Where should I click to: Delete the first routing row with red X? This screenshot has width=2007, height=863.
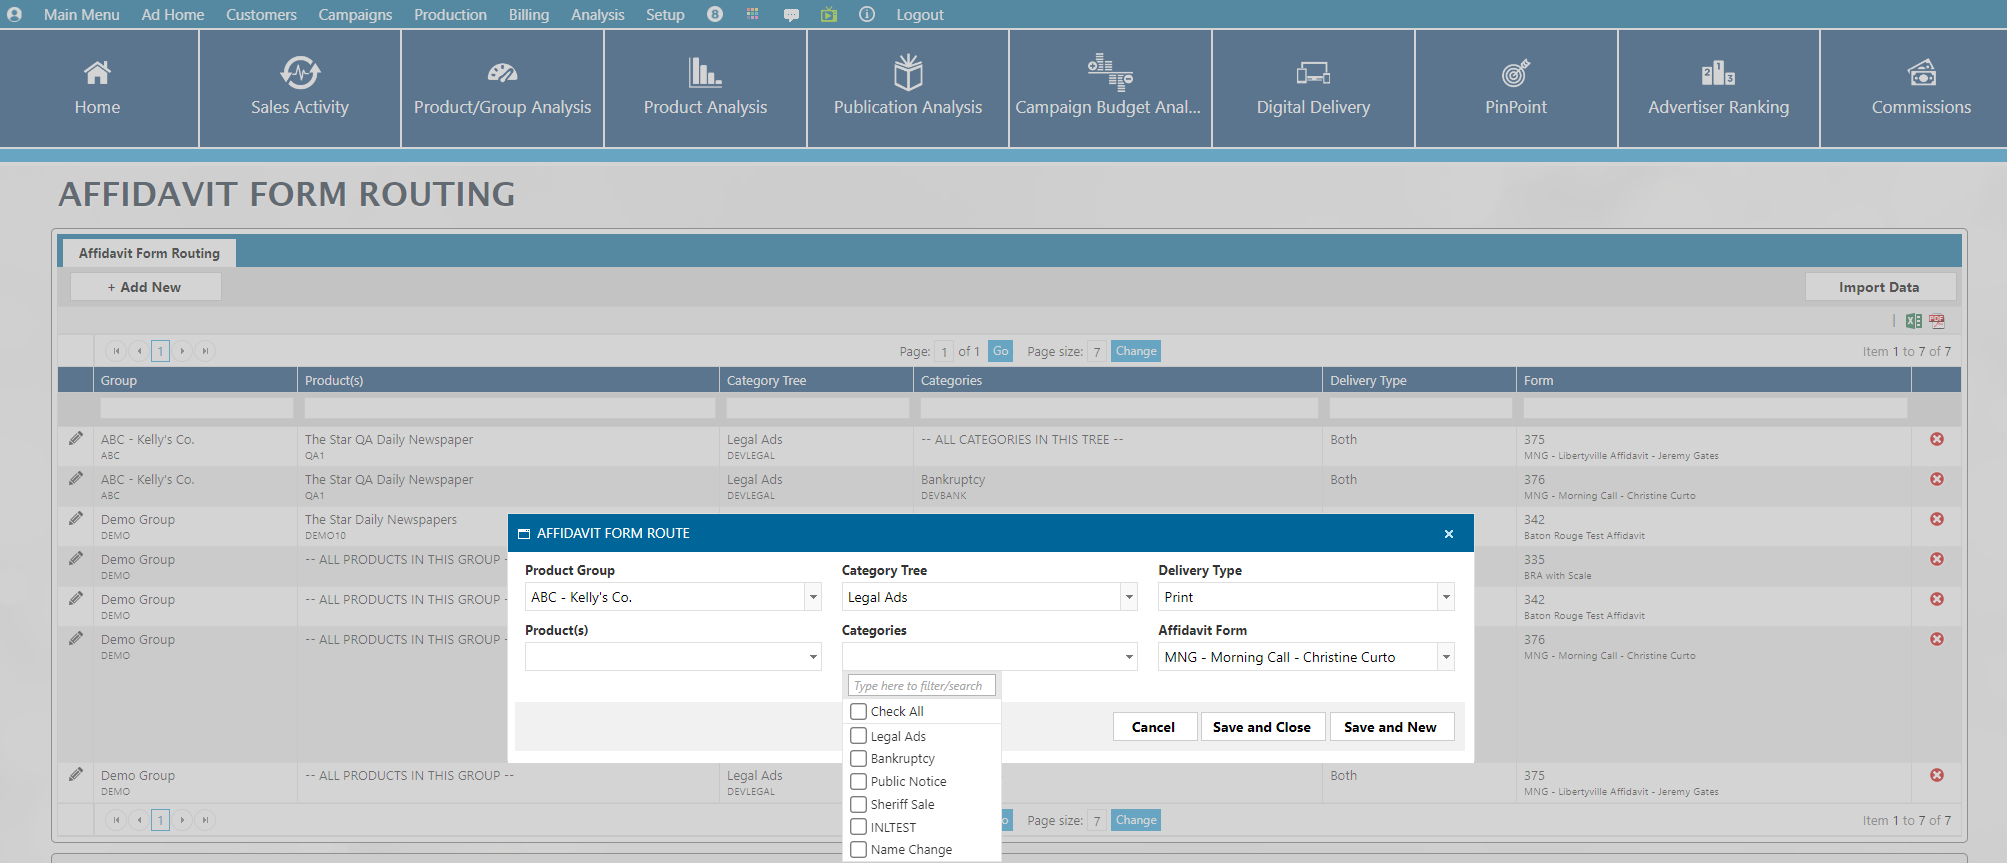pos(1936,439)
